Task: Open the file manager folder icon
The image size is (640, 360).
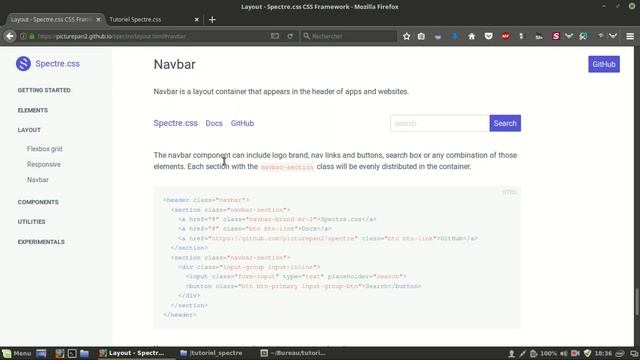Action: point(84,353)
